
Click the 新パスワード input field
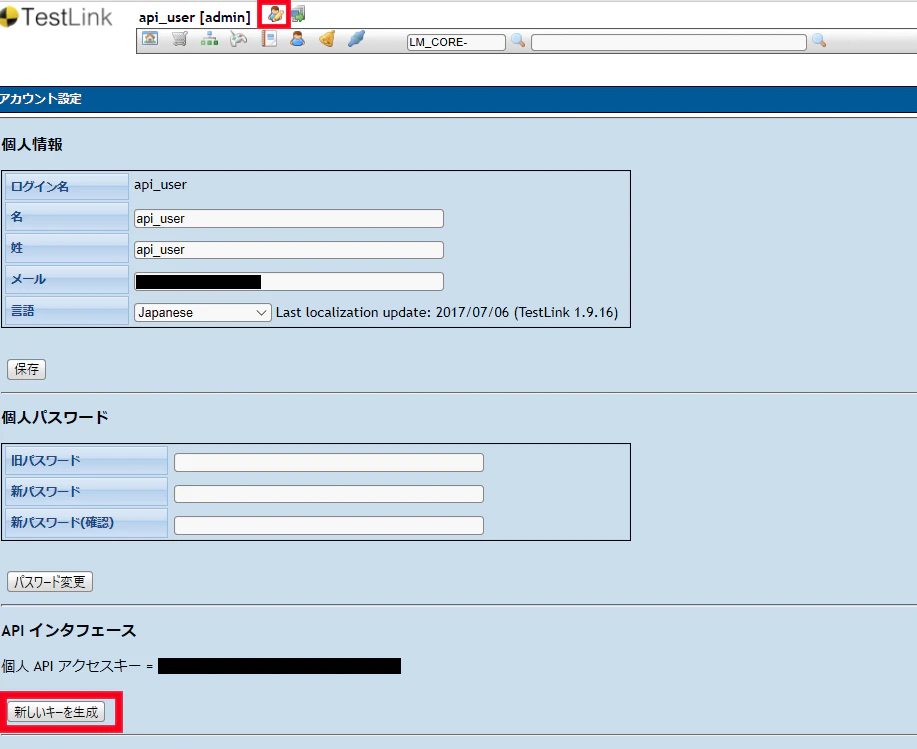pos(329,493)
